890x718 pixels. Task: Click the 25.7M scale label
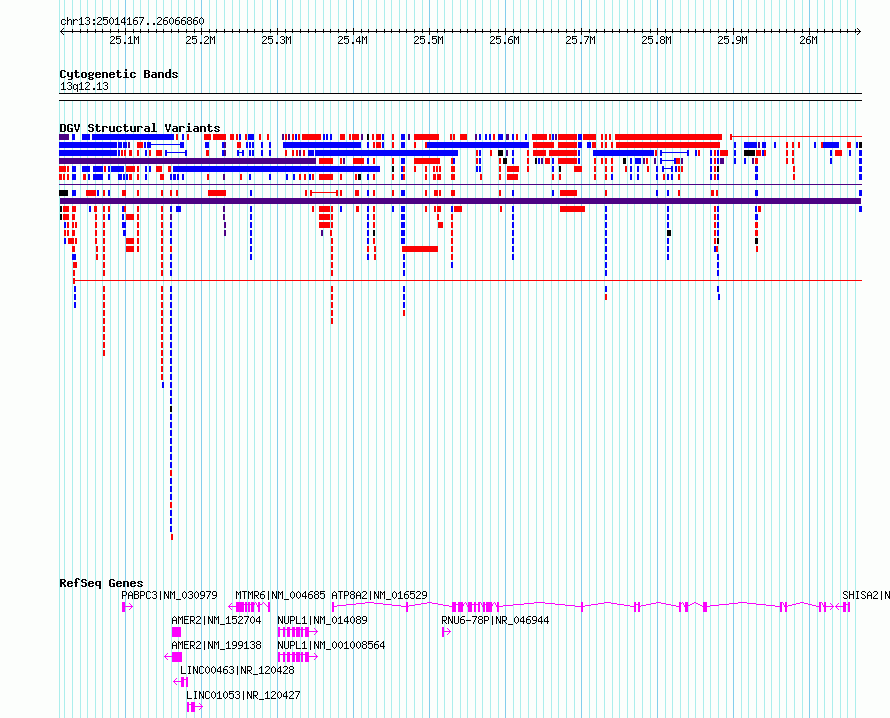click(581, 40)
